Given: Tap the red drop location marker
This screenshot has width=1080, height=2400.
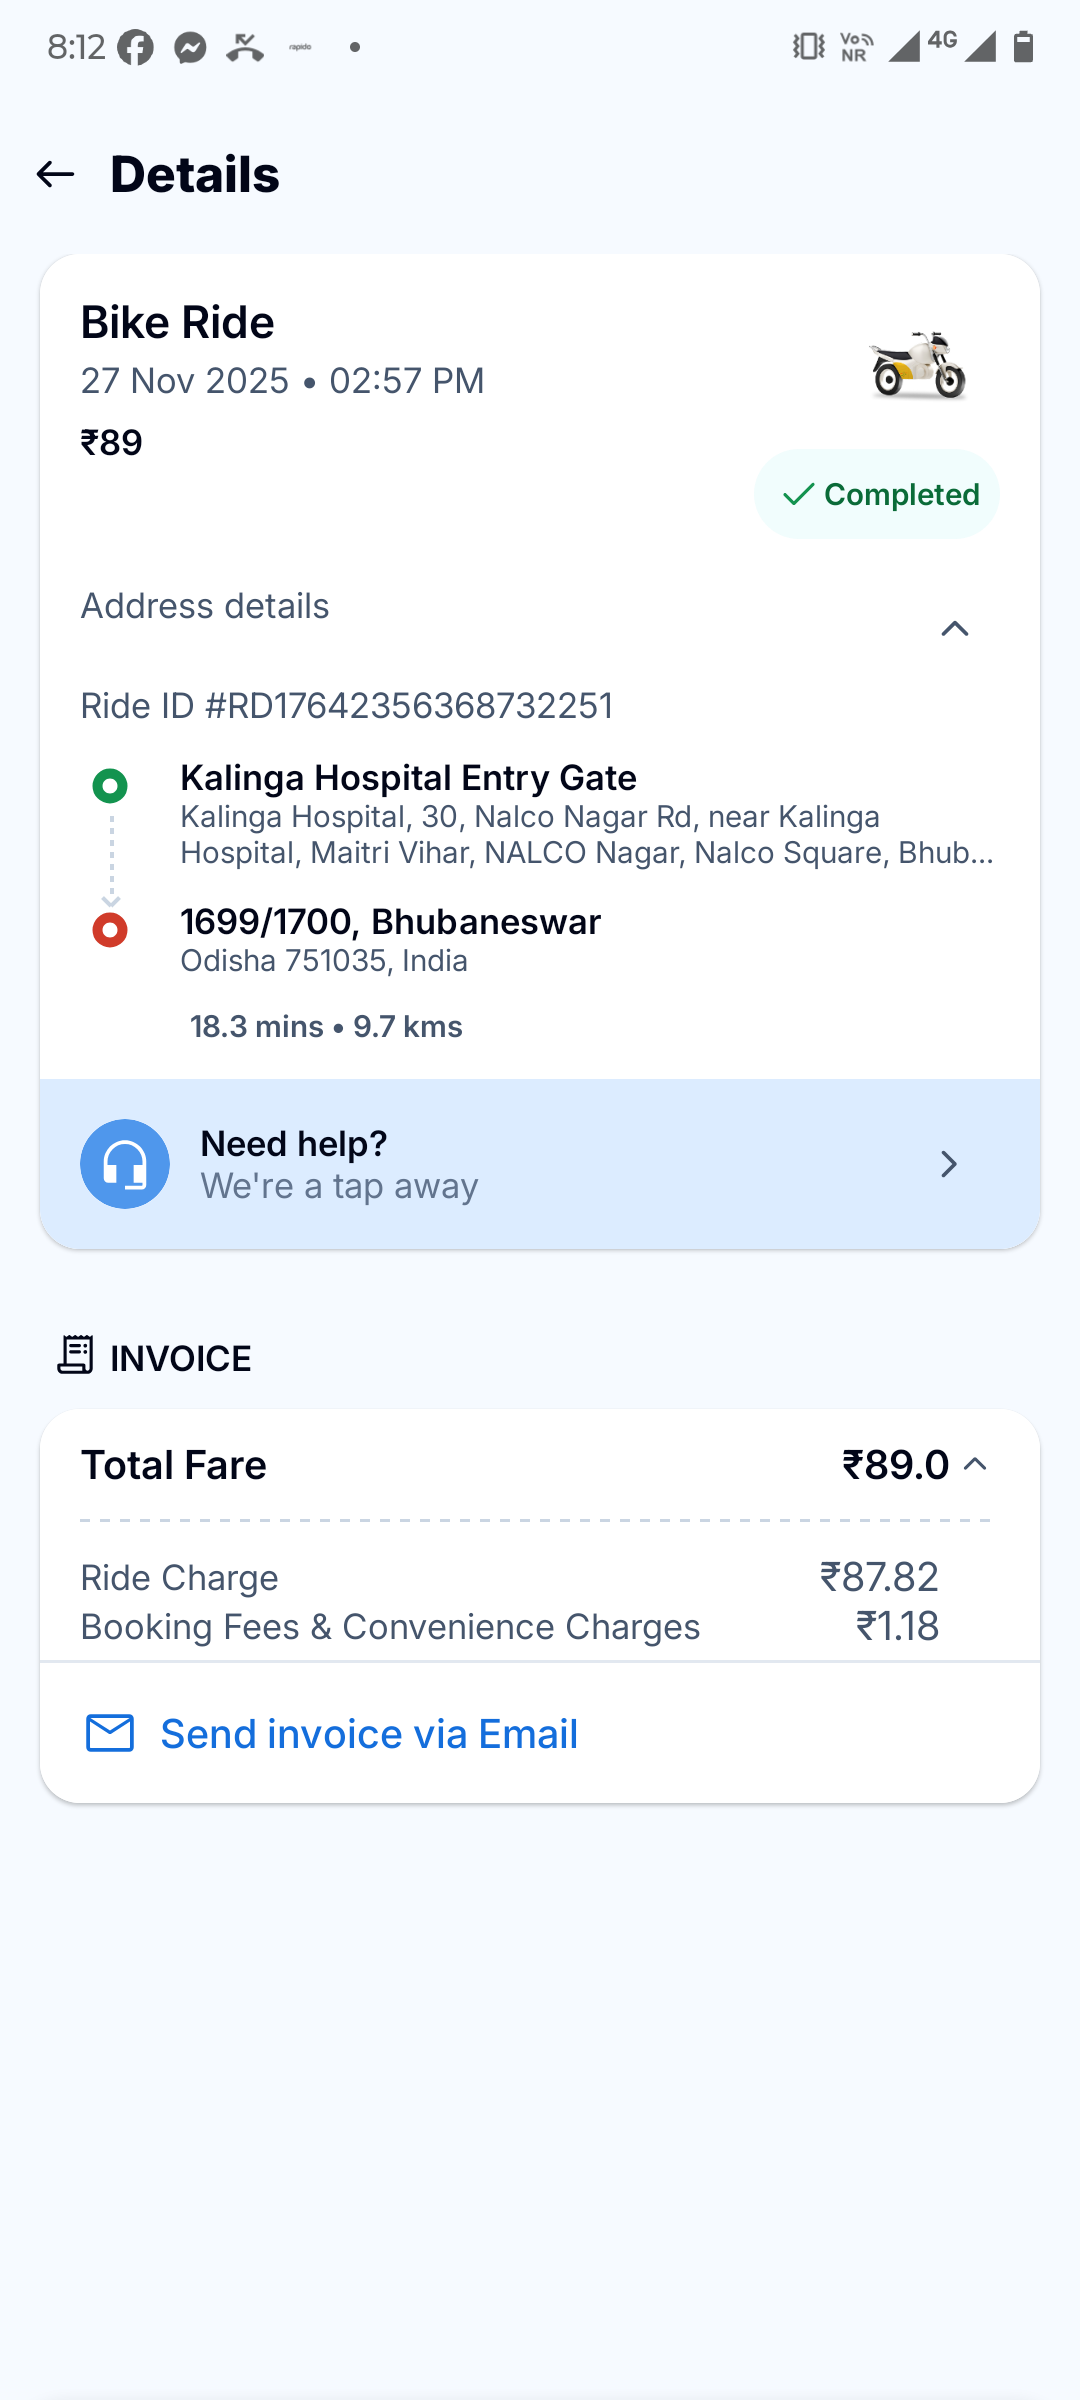Looking at the screenshot, I should coord(110,930).
